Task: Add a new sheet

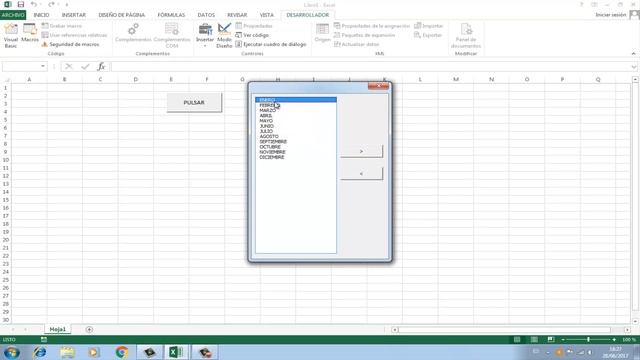Action: [89, 329]
